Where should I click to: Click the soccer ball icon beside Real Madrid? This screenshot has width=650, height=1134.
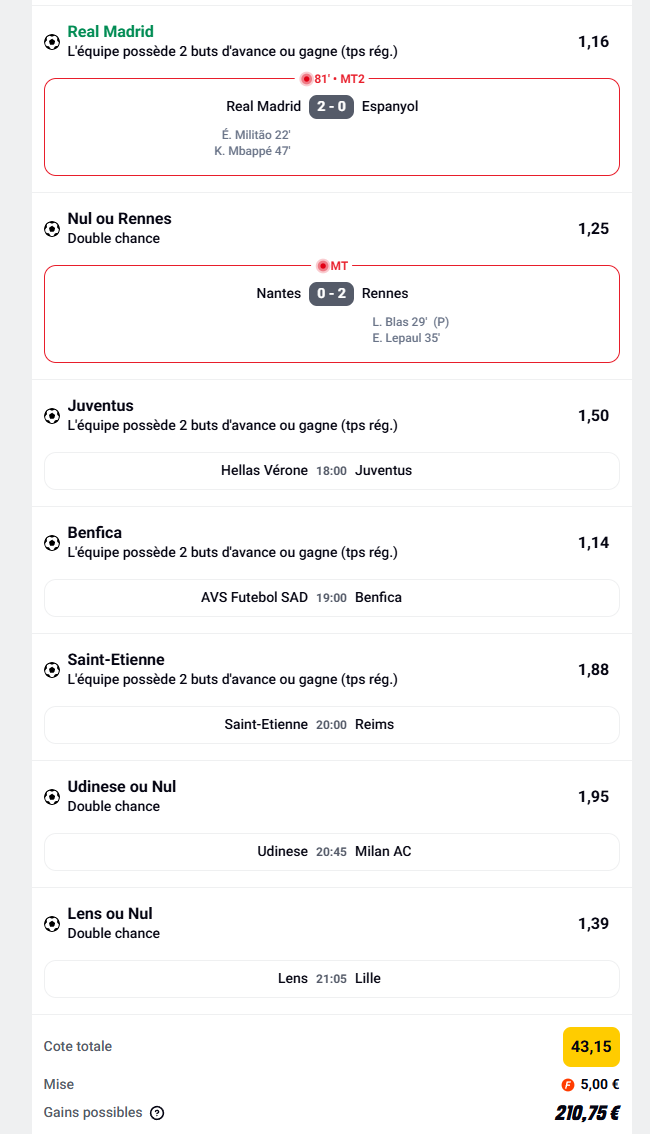(52, 42)
